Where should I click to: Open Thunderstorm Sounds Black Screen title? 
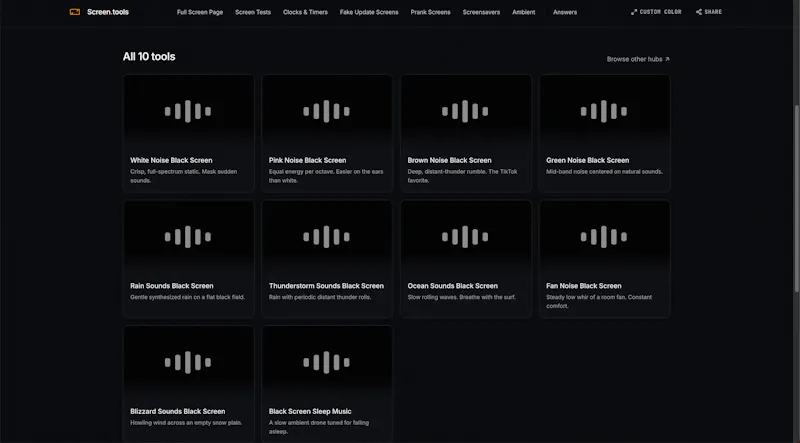click(x=326, y=286)
